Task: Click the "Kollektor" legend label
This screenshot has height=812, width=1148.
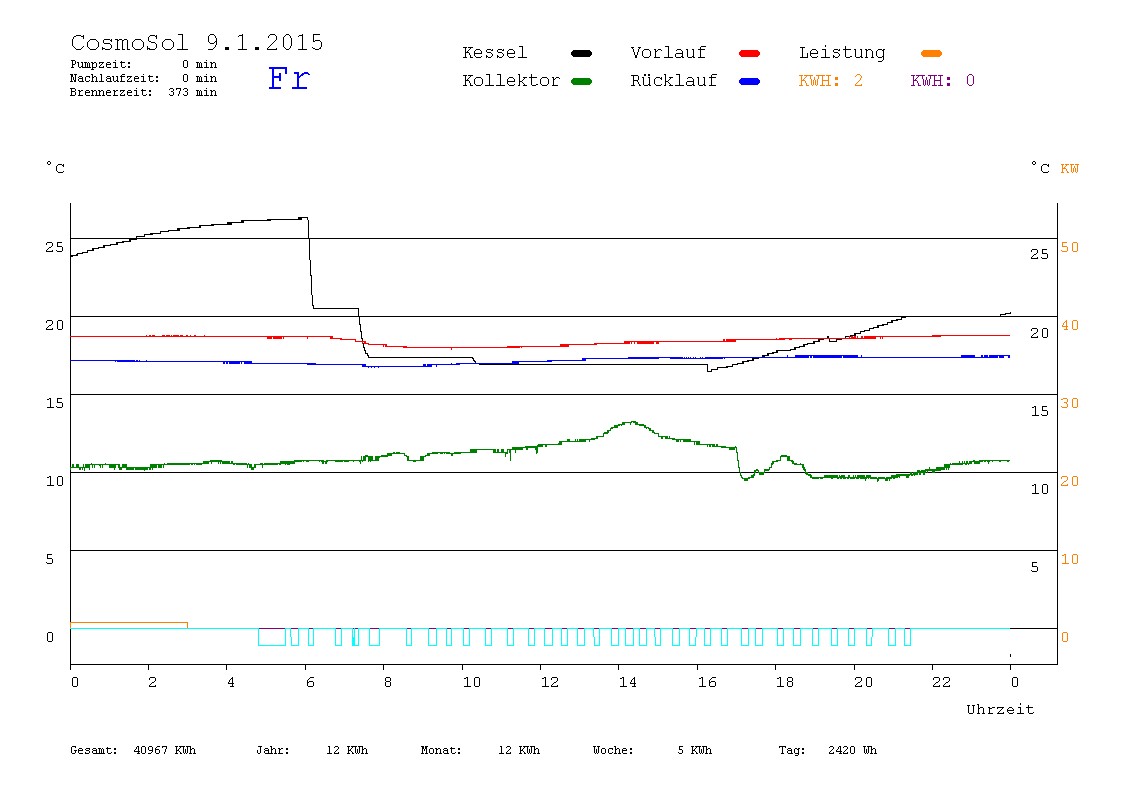Action: tap(511, 81)
